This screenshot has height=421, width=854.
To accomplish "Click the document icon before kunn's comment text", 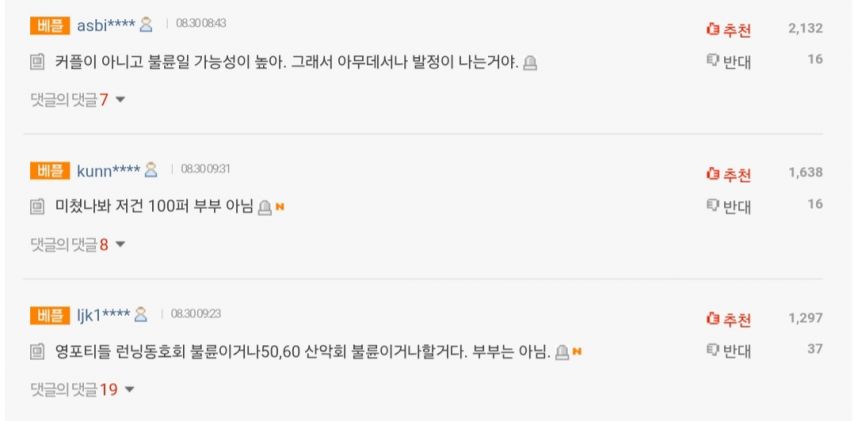I will [x=38, y=207].
